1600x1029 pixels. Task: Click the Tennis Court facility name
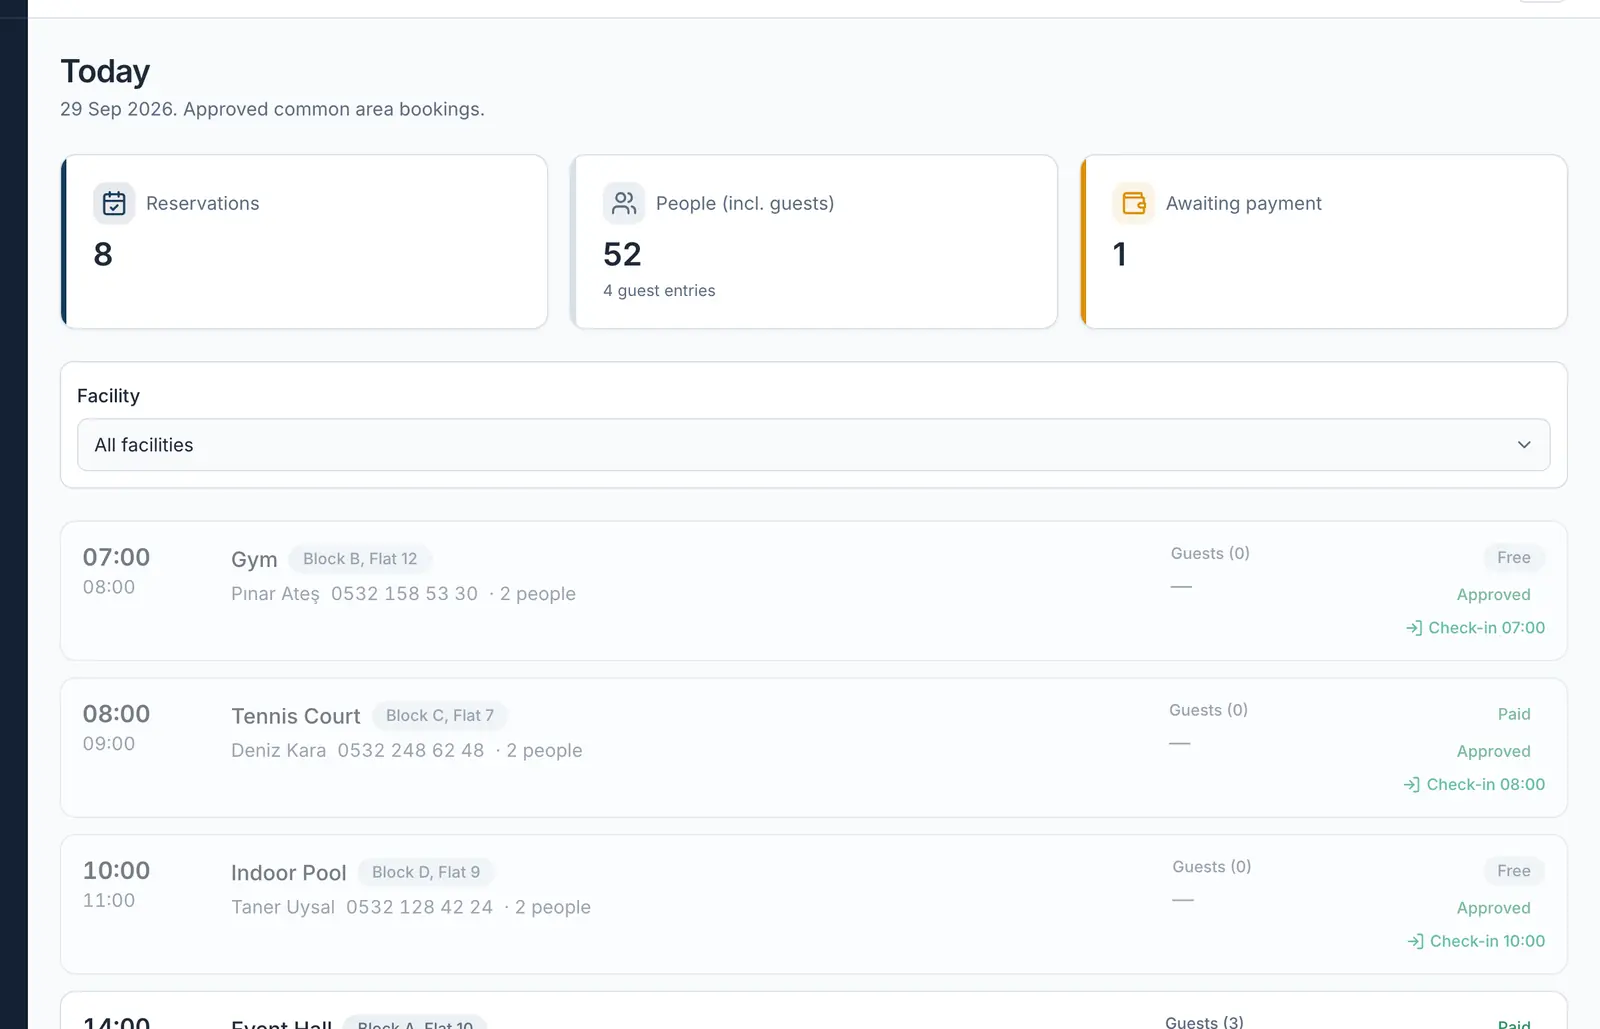click(296, 716)
